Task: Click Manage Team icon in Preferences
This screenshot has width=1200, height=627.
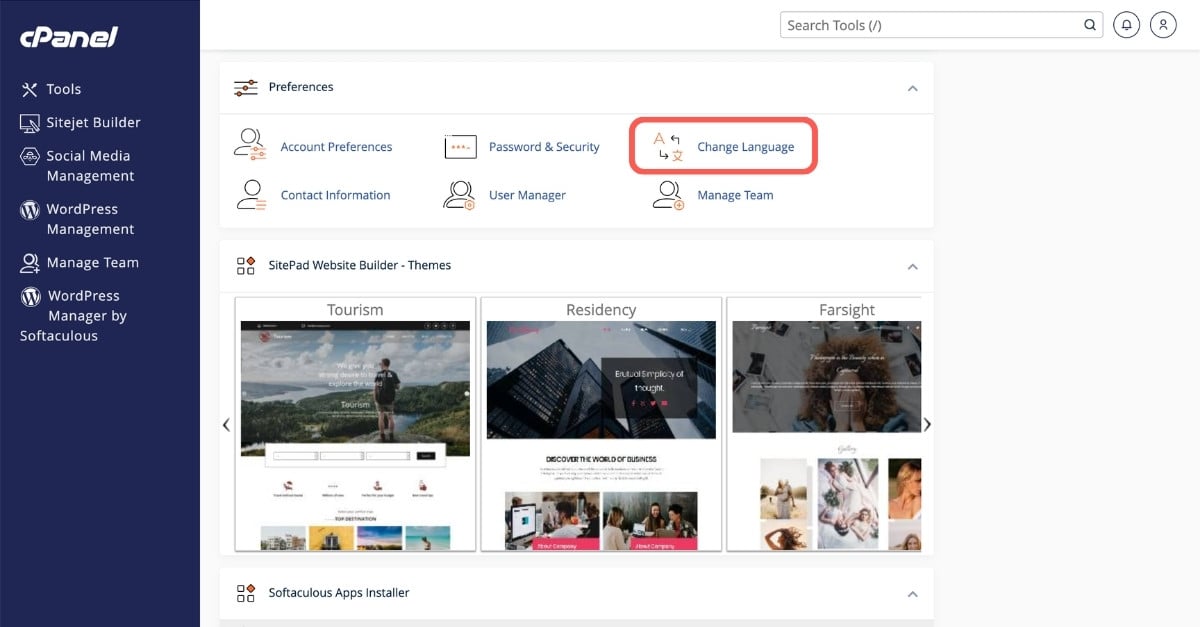Action: click(x=668, y=194)
